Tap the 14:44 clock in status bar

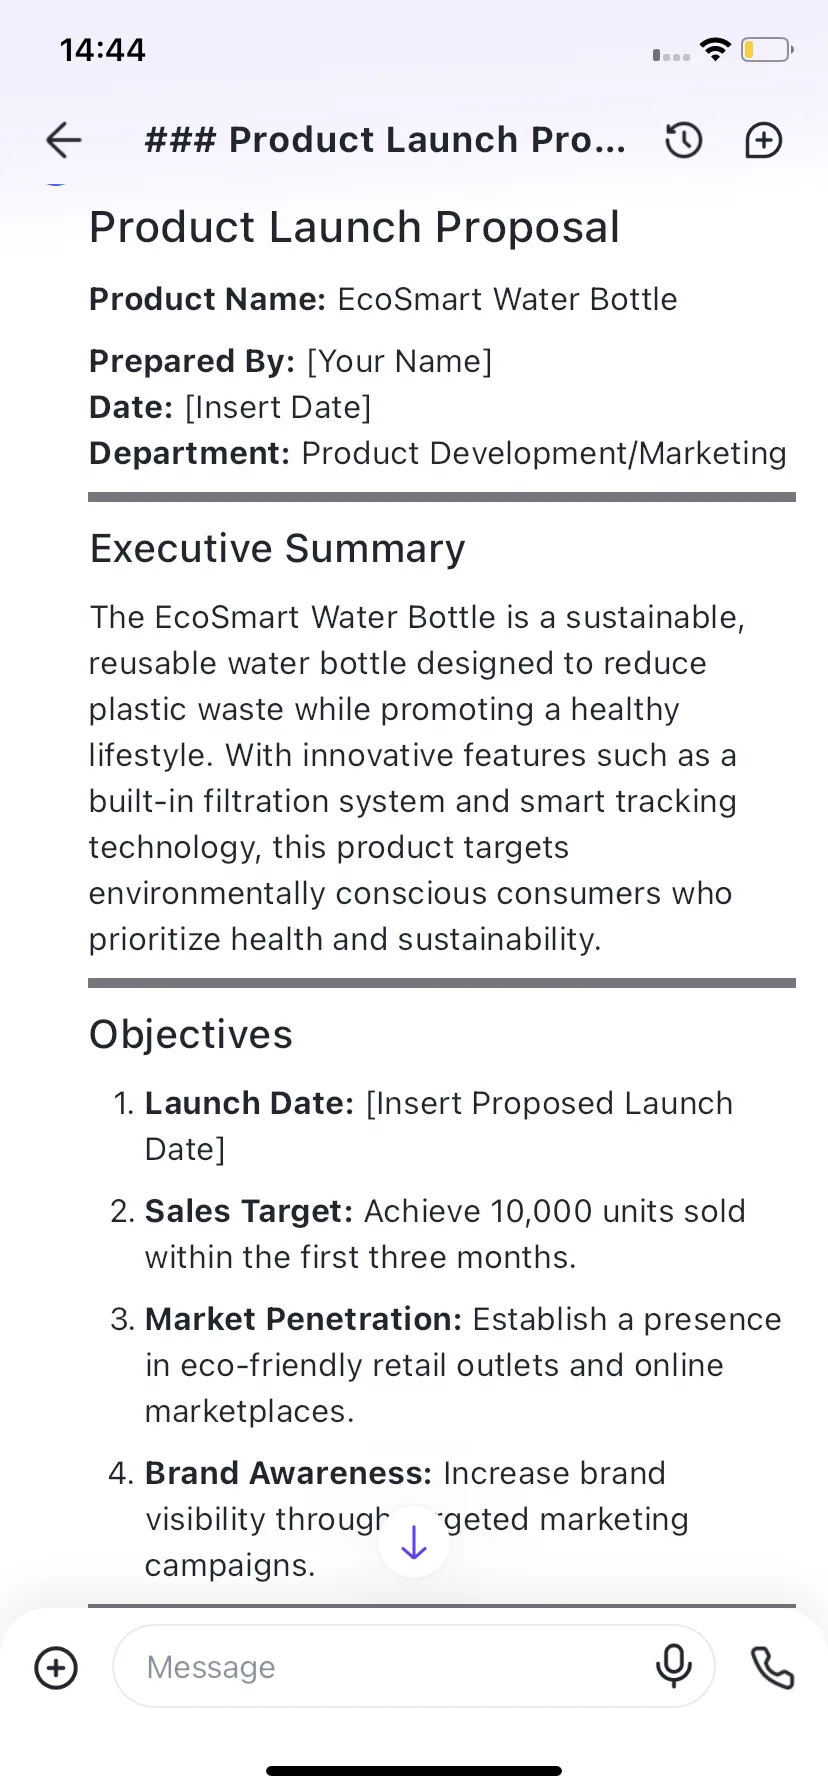[x=103, y=50]
